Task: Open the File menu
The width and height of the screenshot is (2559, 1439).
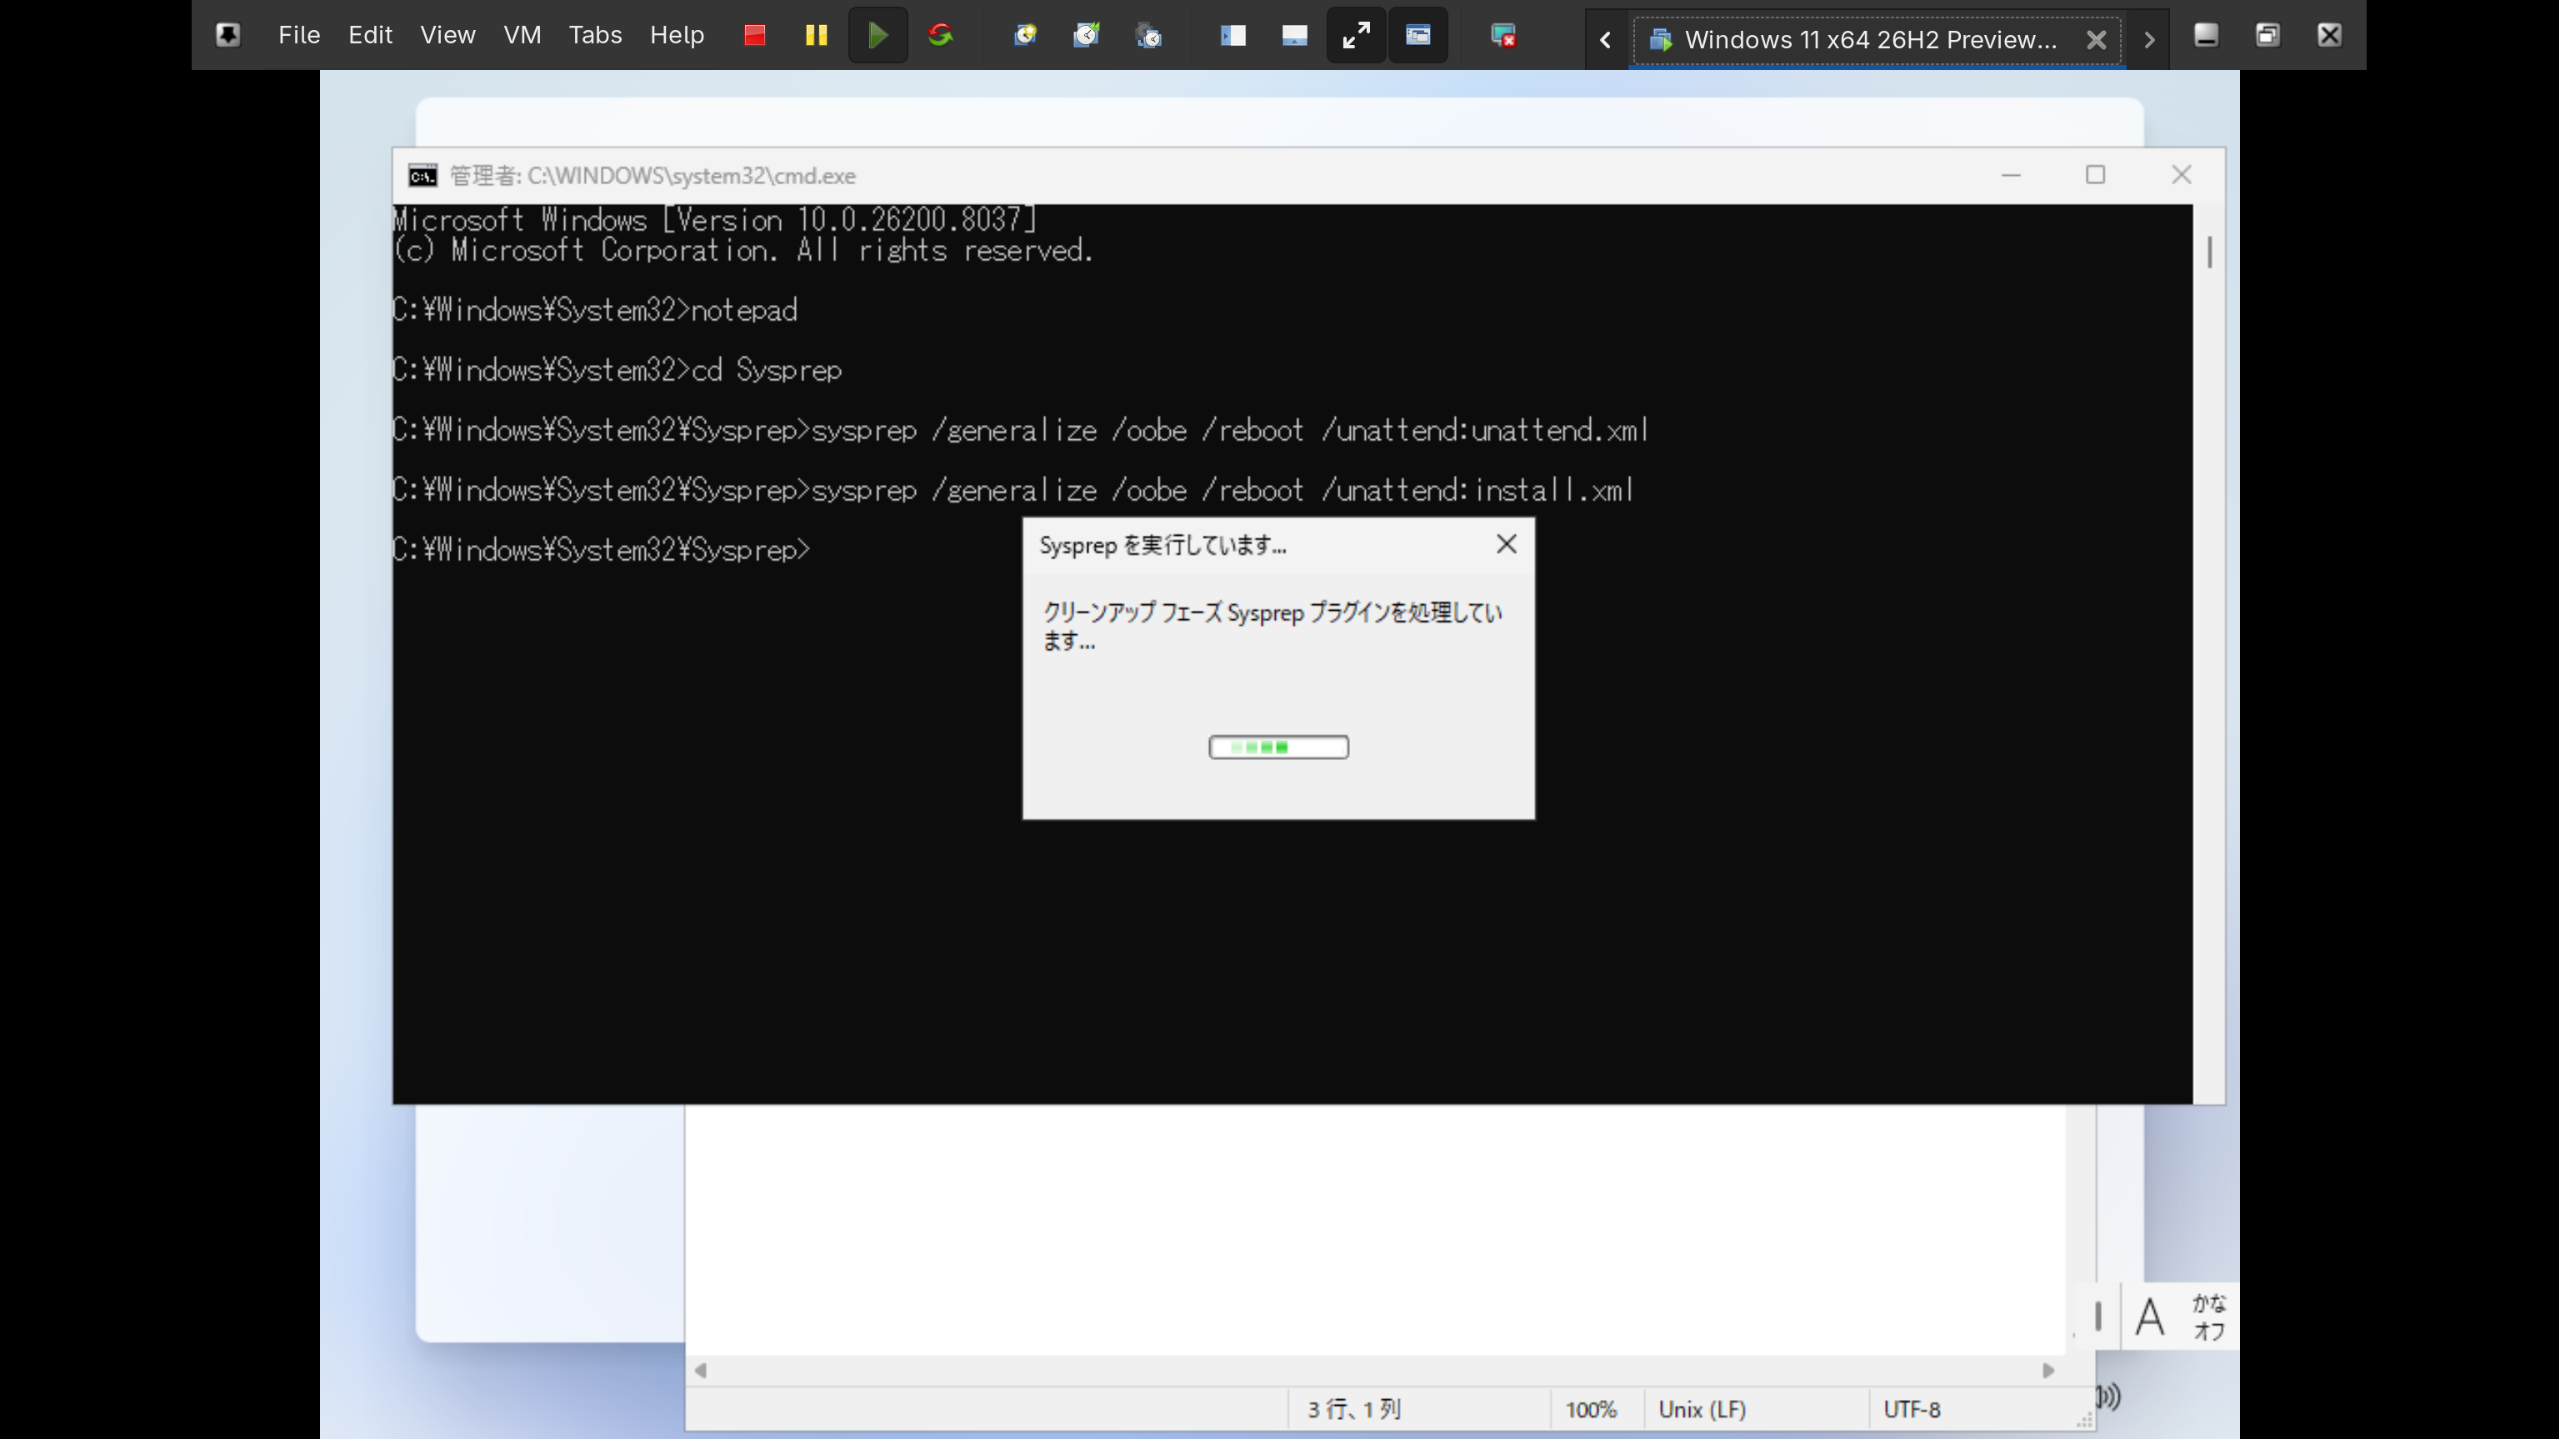Action: click(299, 35)
